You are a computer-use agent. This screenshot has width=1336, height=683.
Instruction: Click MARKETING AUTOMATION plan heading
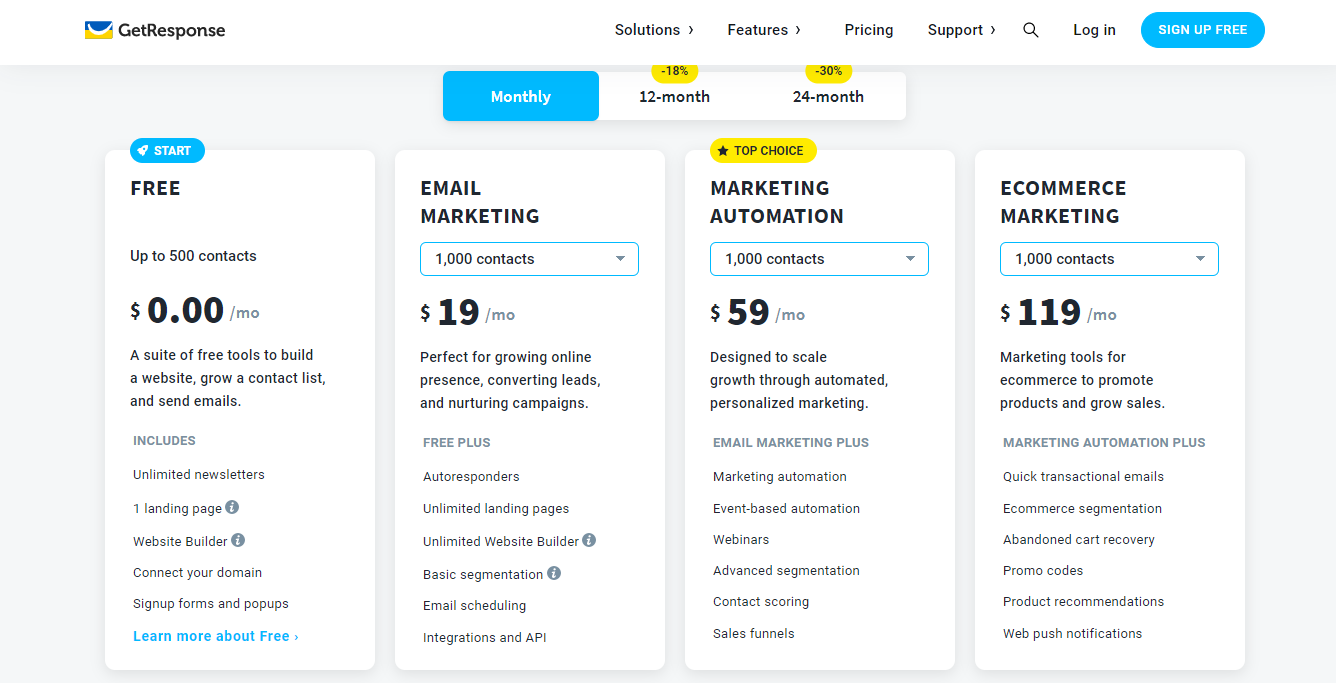(777, 202)
